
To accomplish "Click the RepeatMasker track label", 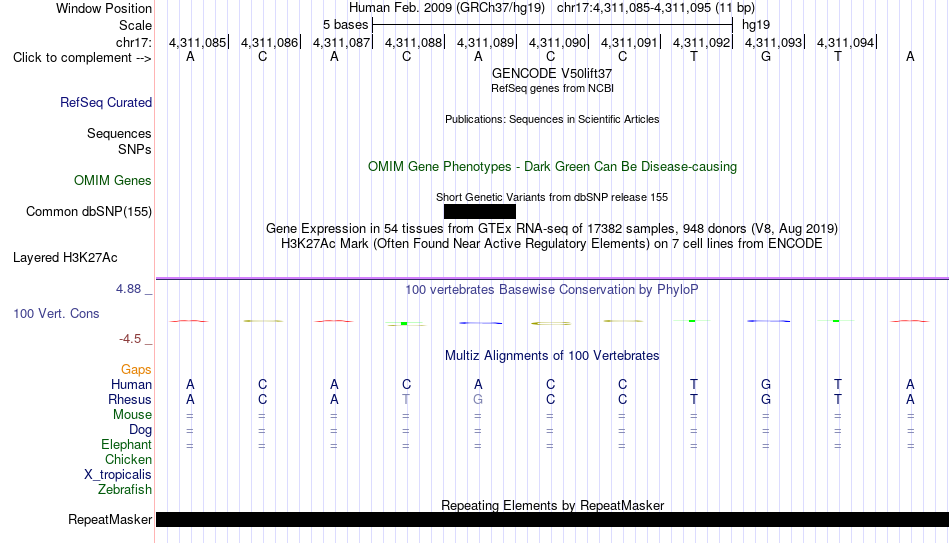I will tap(110, 519).
